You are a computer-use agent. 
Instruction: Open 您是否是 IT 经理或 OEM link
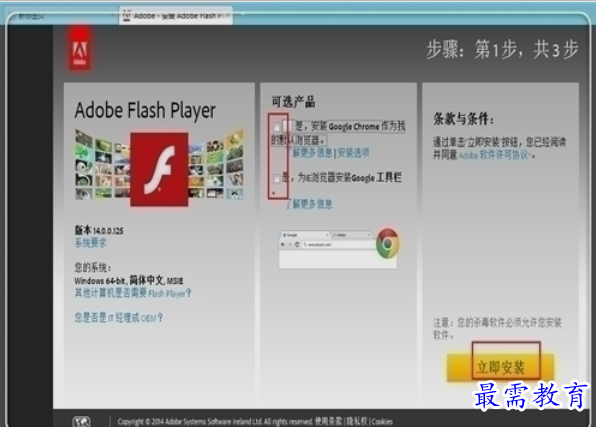119,317
